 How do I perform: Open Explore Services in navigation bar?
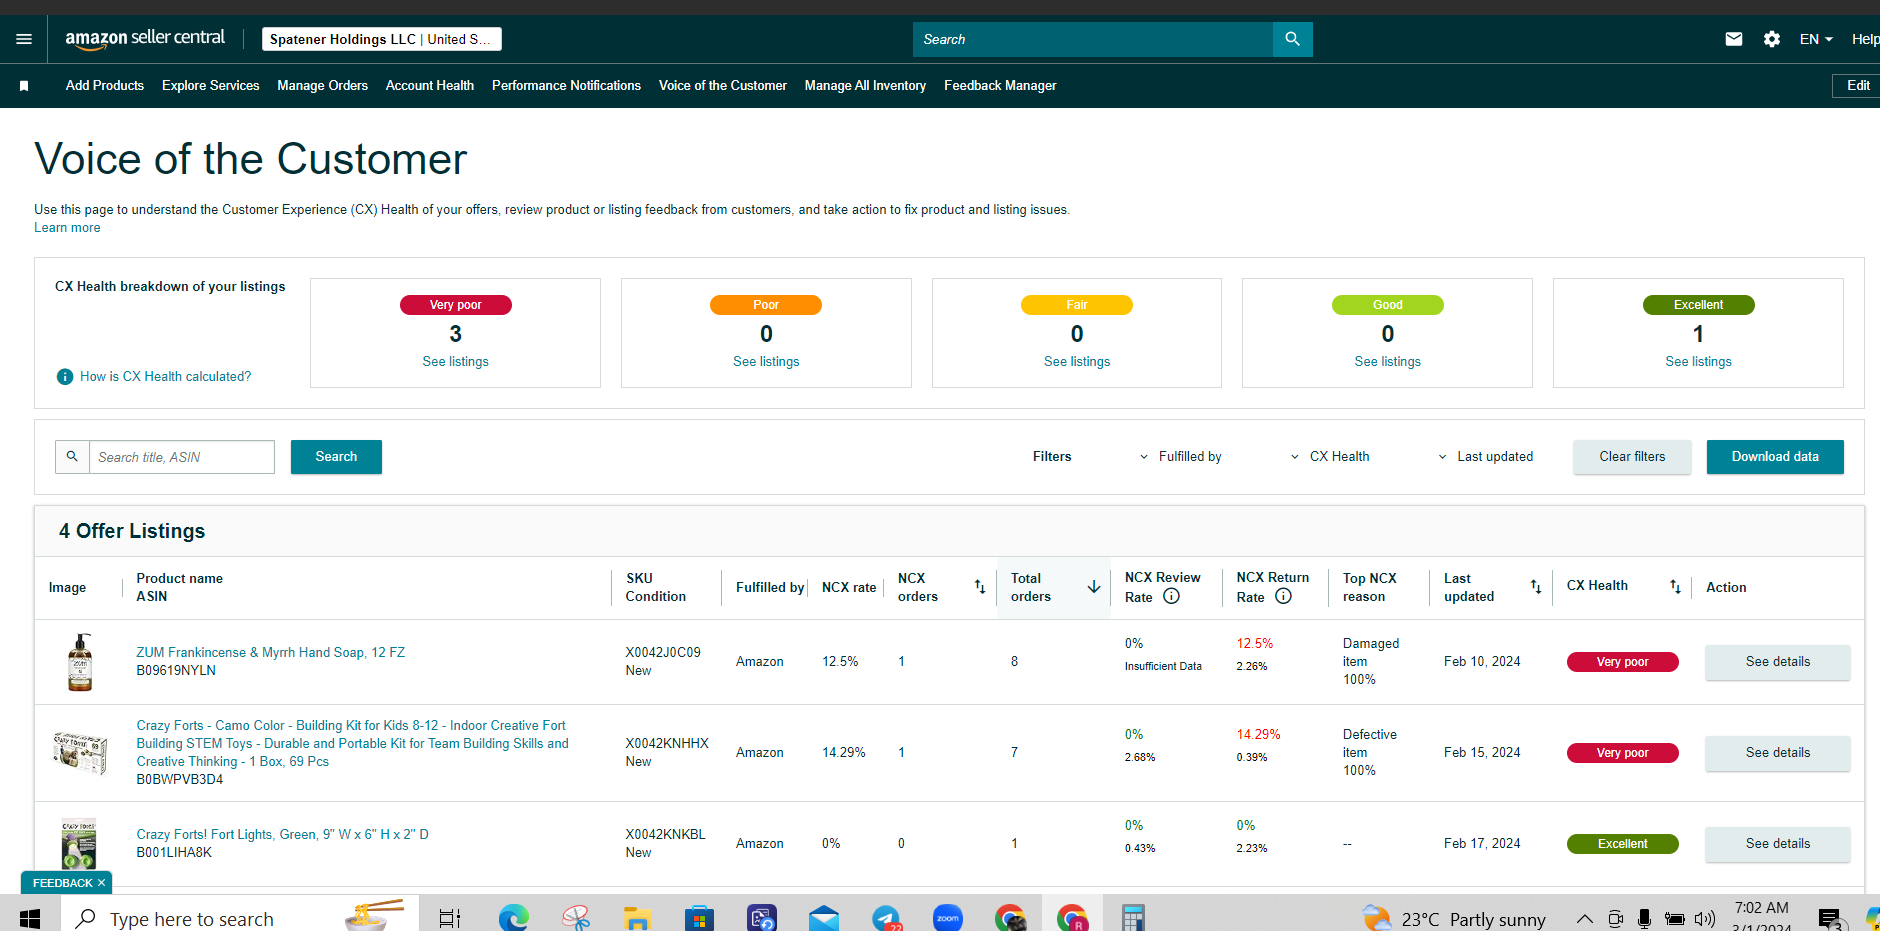211,86
